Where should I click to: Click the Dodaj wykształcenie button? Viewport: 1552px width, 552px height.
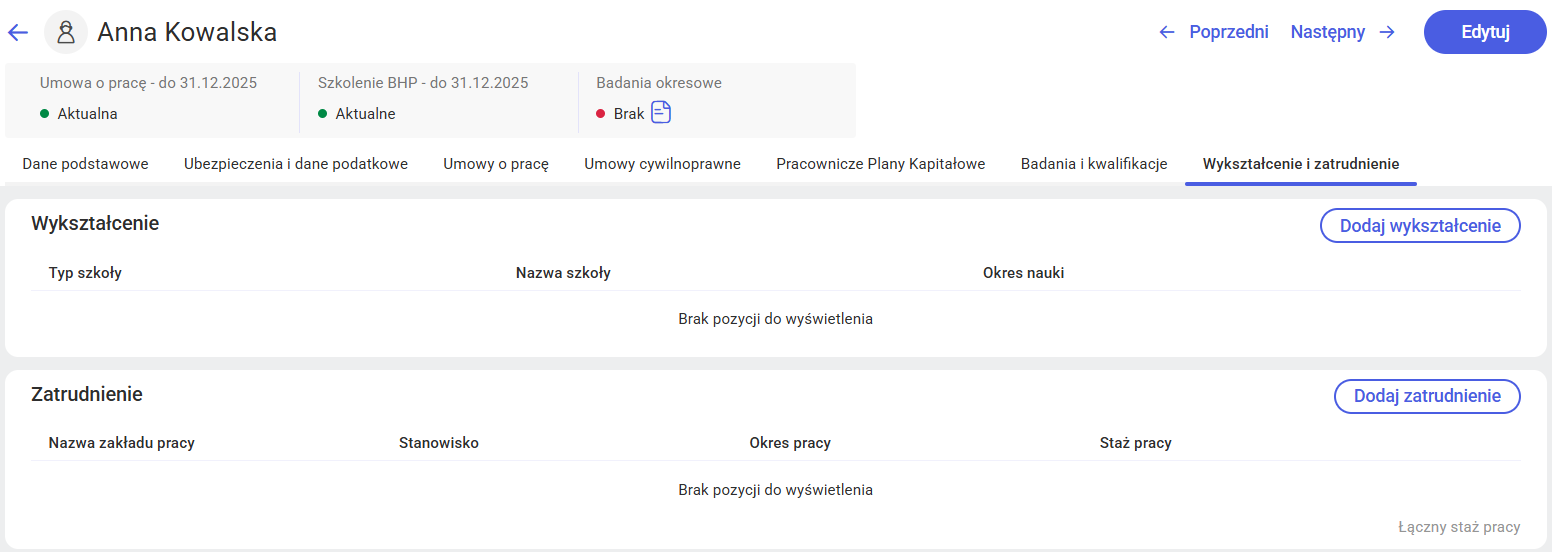1420,226
